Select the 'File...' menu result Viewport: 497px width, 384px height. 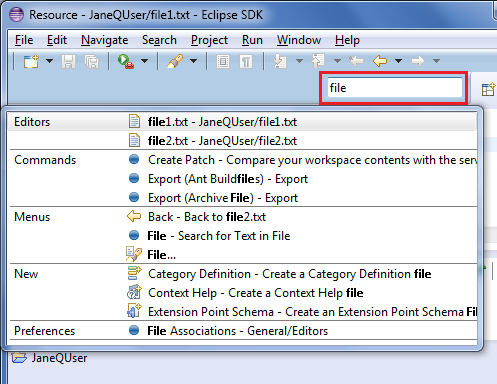(x=243, y=255)
